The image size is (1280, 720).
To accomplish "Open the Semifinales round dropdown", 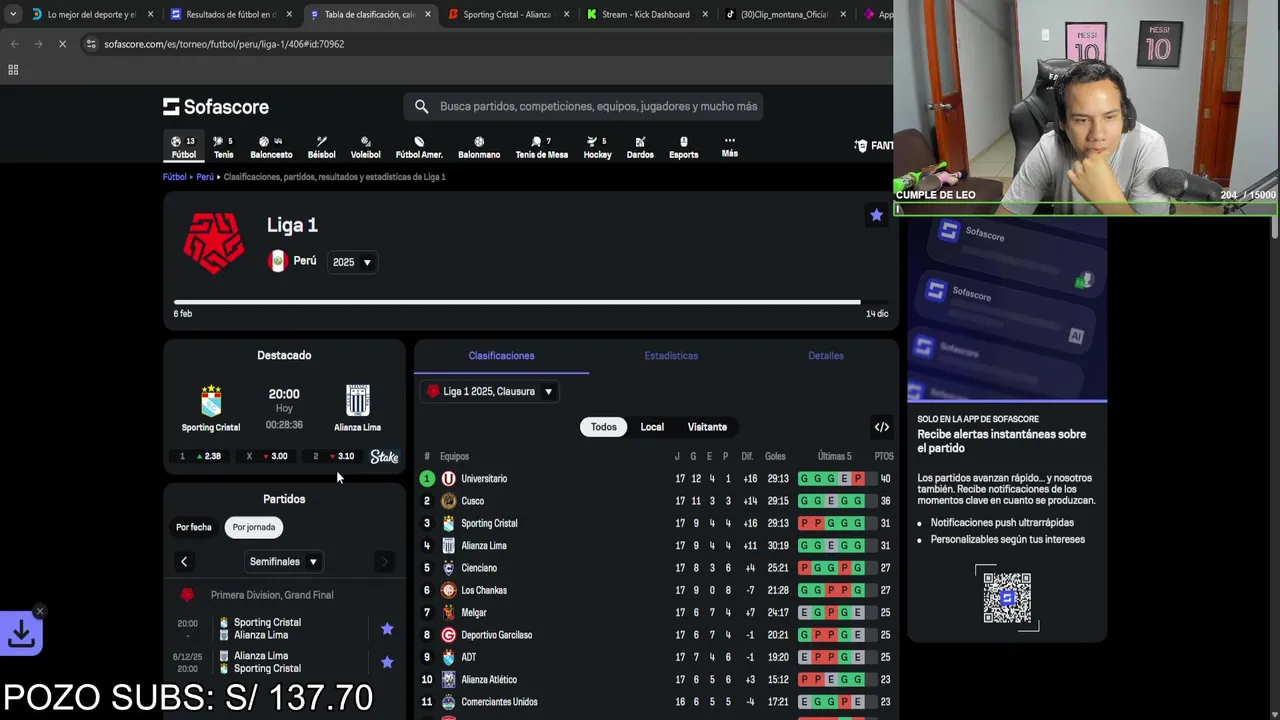I will (x=284, y=562).
